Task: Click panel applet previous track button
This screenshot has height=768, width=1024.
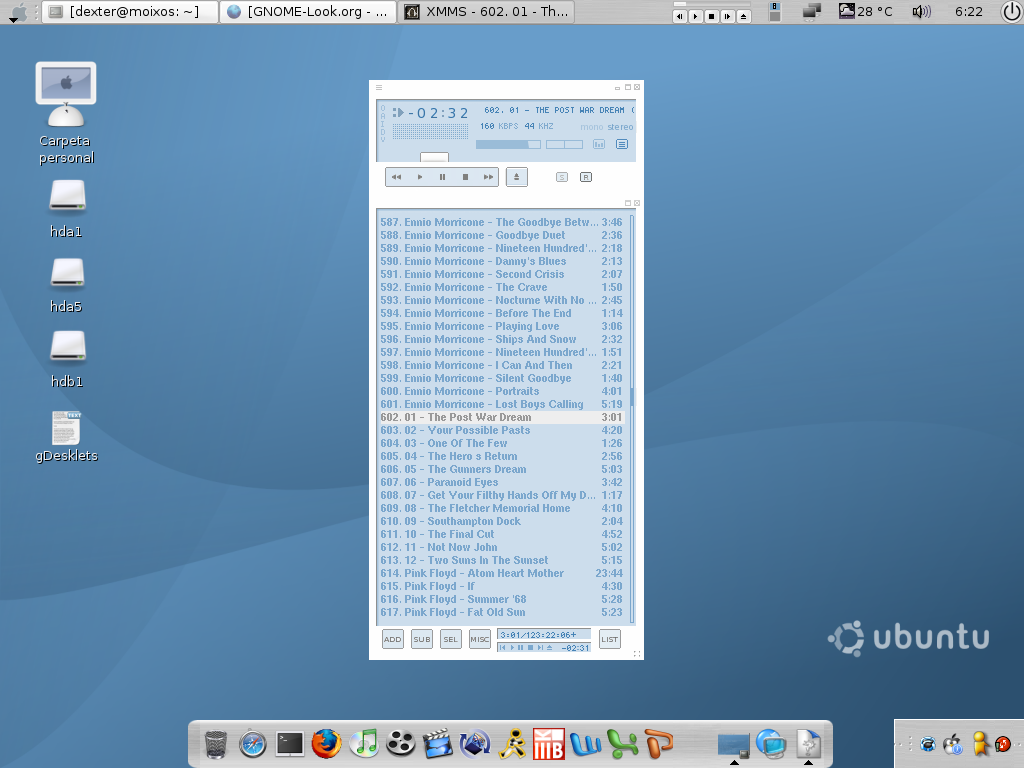Action: (x=680, y=16)
